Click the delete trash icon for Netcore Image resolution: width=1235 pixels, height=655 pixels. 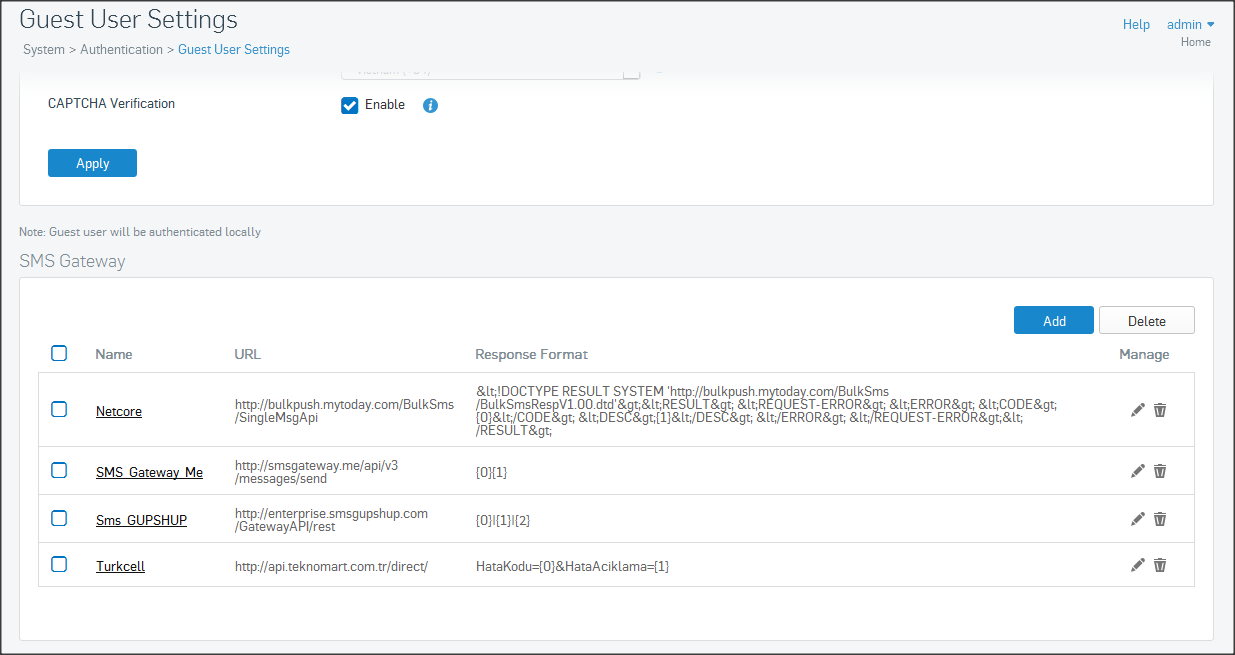(1160, 410)
